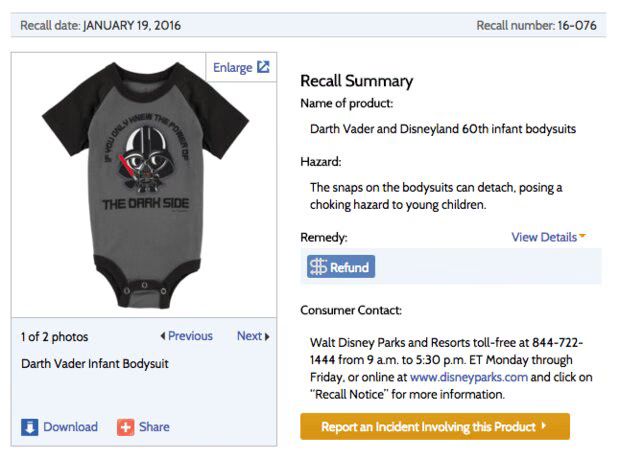Click arrow on Report an Incident button
The height and width of the screenshot is (459, 620).
544,426
